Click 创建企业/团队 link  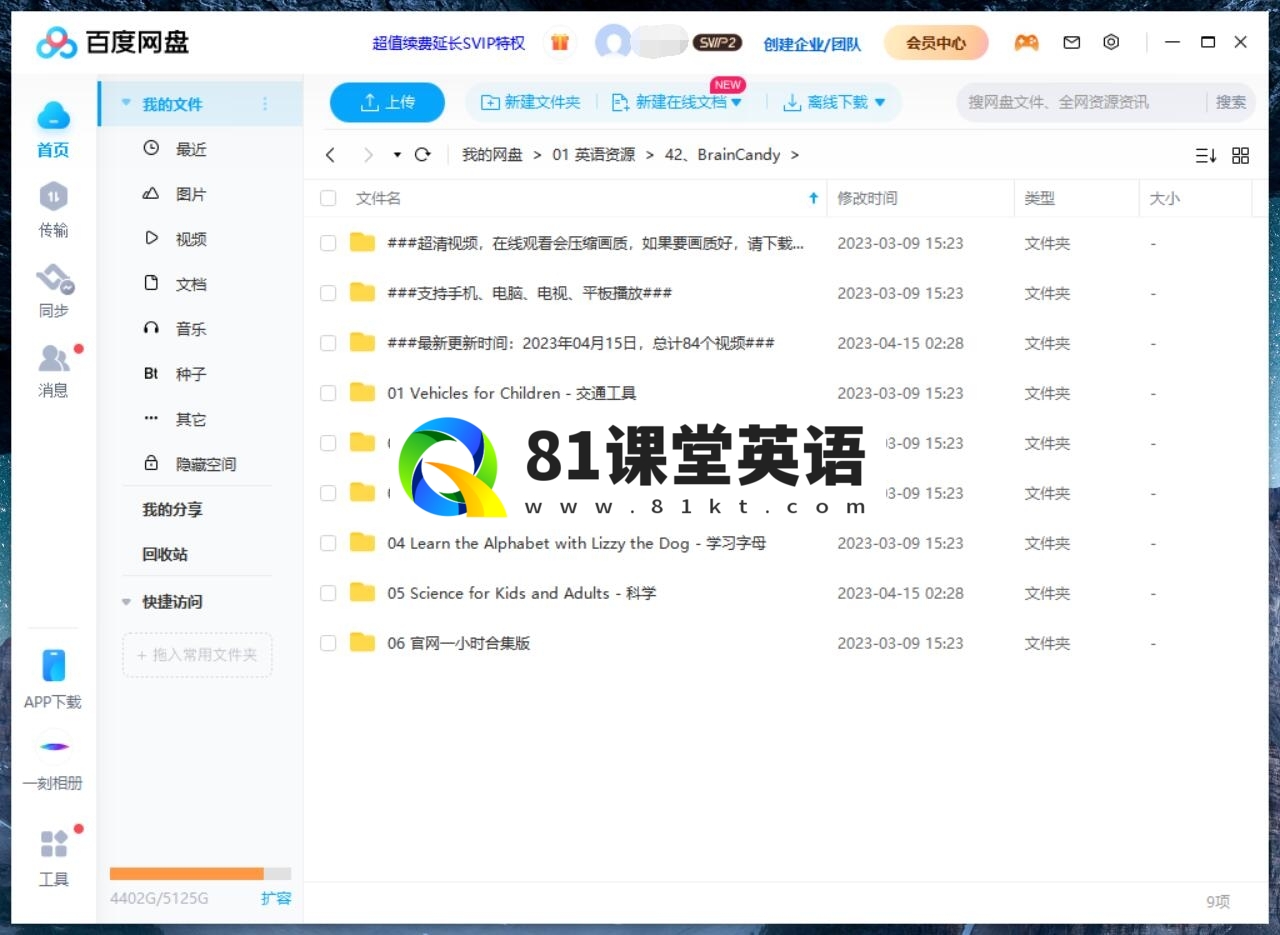[x=812, y=44]
